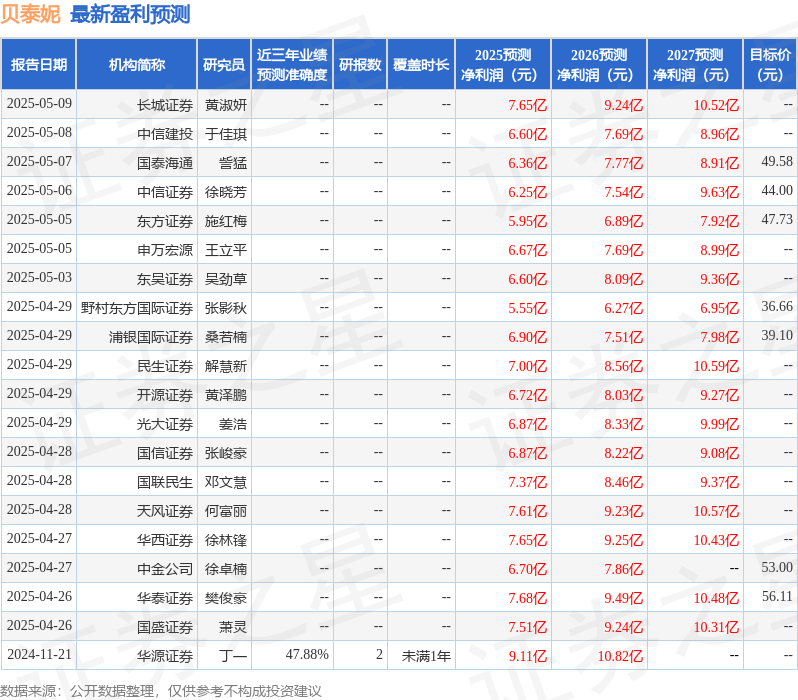
Task: Click the 2026预测净利润 header
Action: click(x=599, y=65)
